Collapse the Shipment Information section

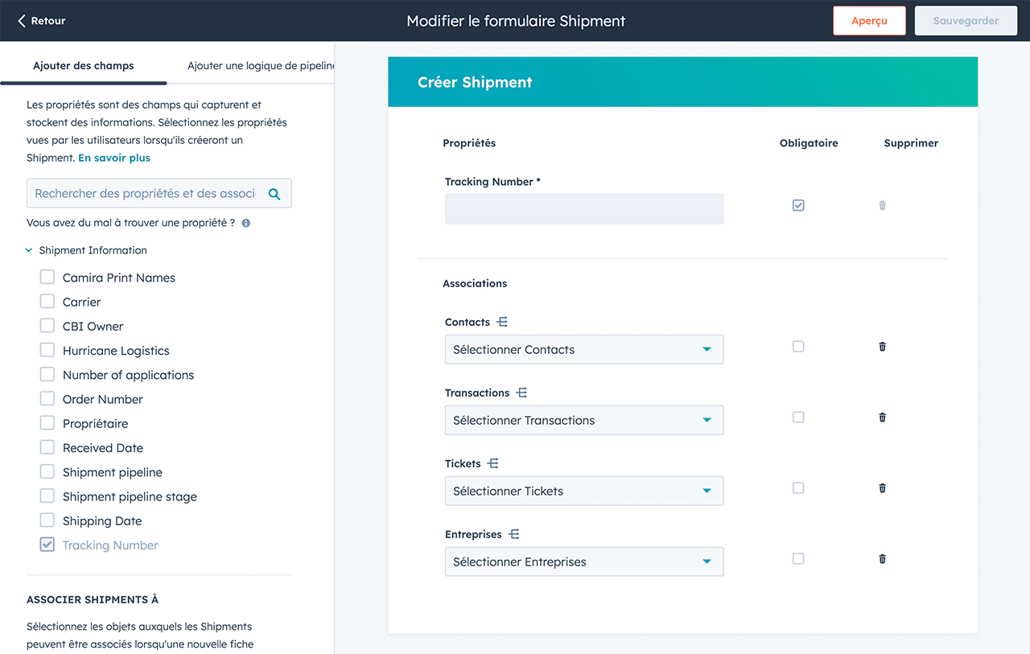(29, 251)
